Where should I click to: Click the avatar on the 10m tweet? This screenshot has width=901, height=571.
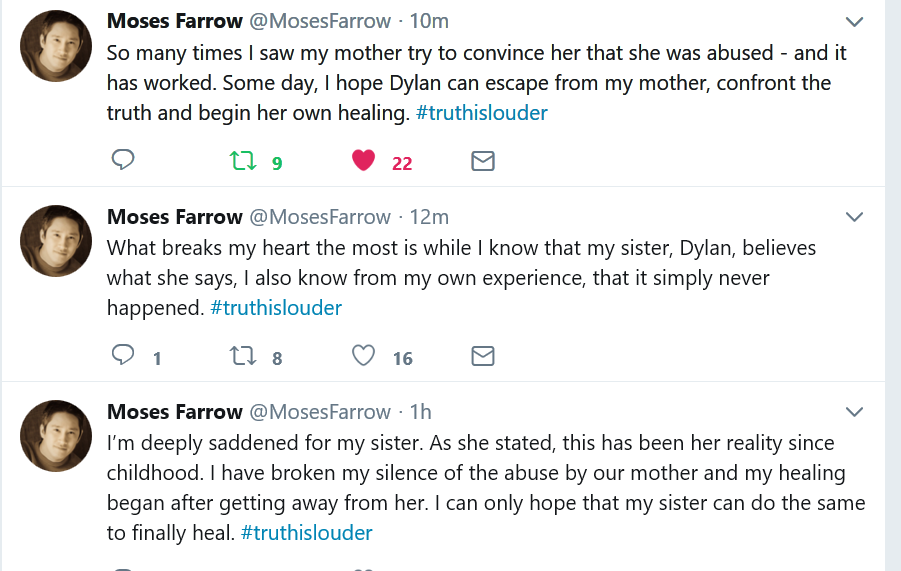tap(58, 47)
